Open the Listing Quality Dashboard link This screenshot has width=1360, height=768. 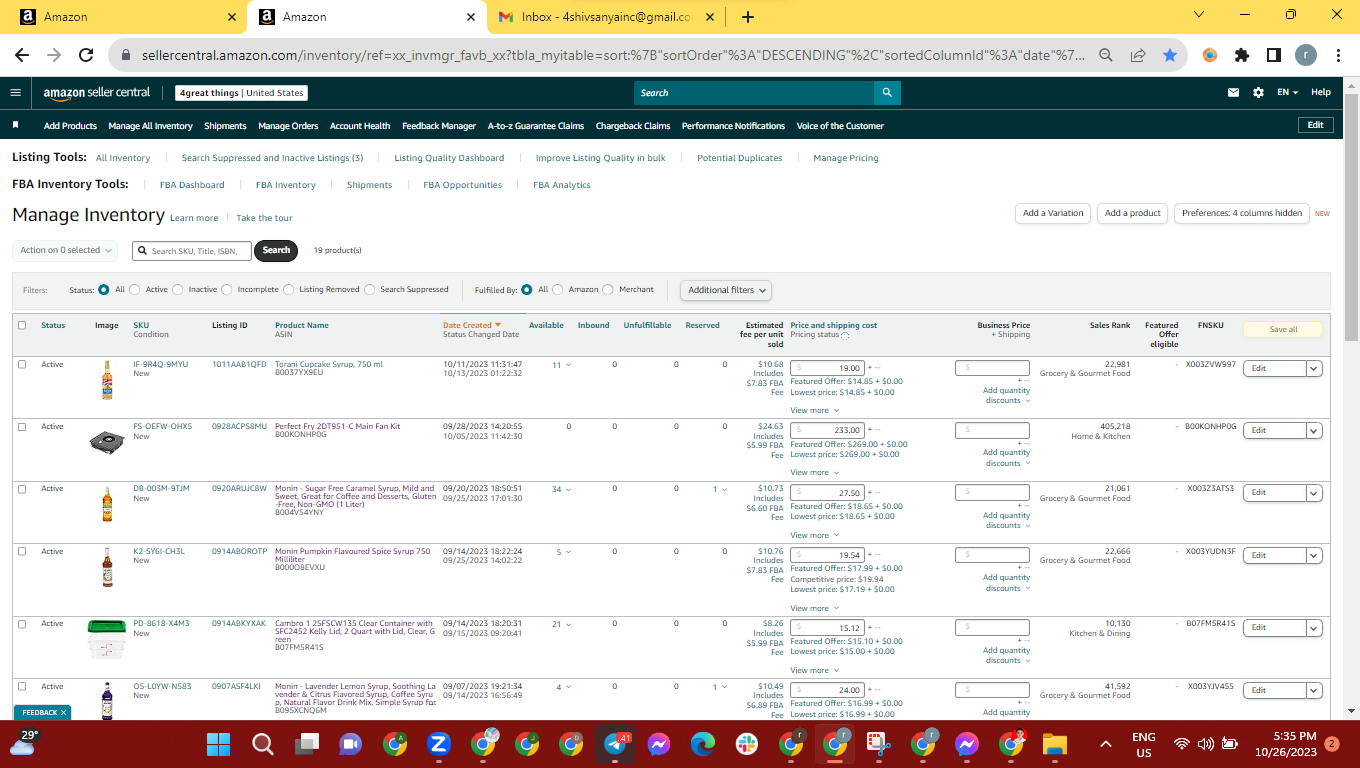[x=449, y=158]
